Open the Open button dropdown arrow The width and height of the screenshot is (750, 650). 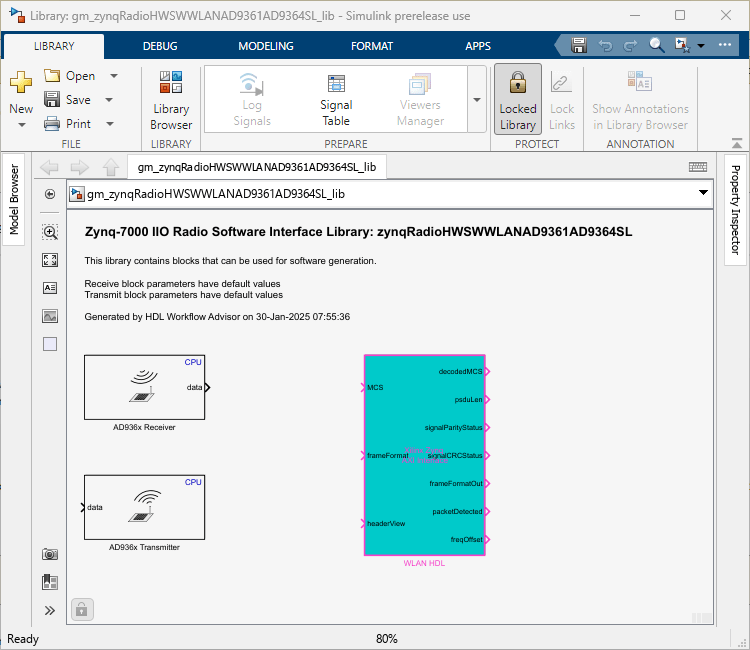click(x=114, y=76)
